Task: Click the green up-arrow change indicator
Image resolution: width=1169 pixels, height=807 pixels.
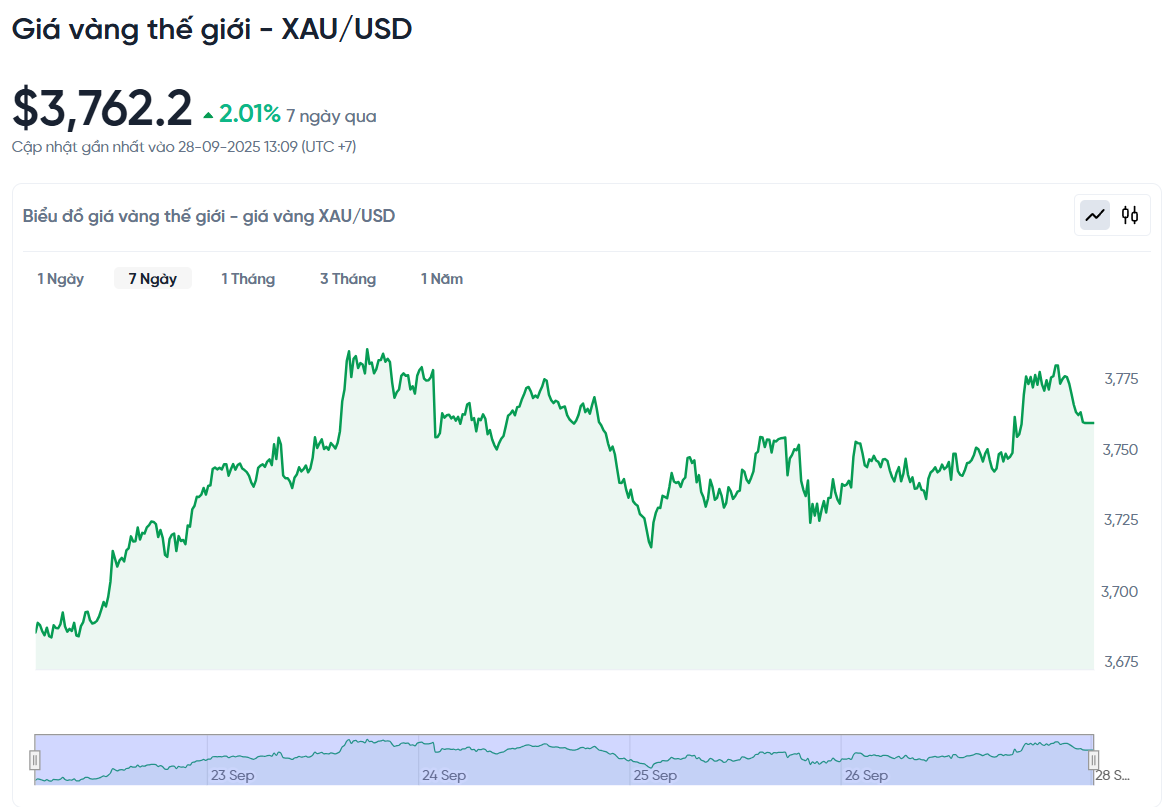Action: coord(208,115)
